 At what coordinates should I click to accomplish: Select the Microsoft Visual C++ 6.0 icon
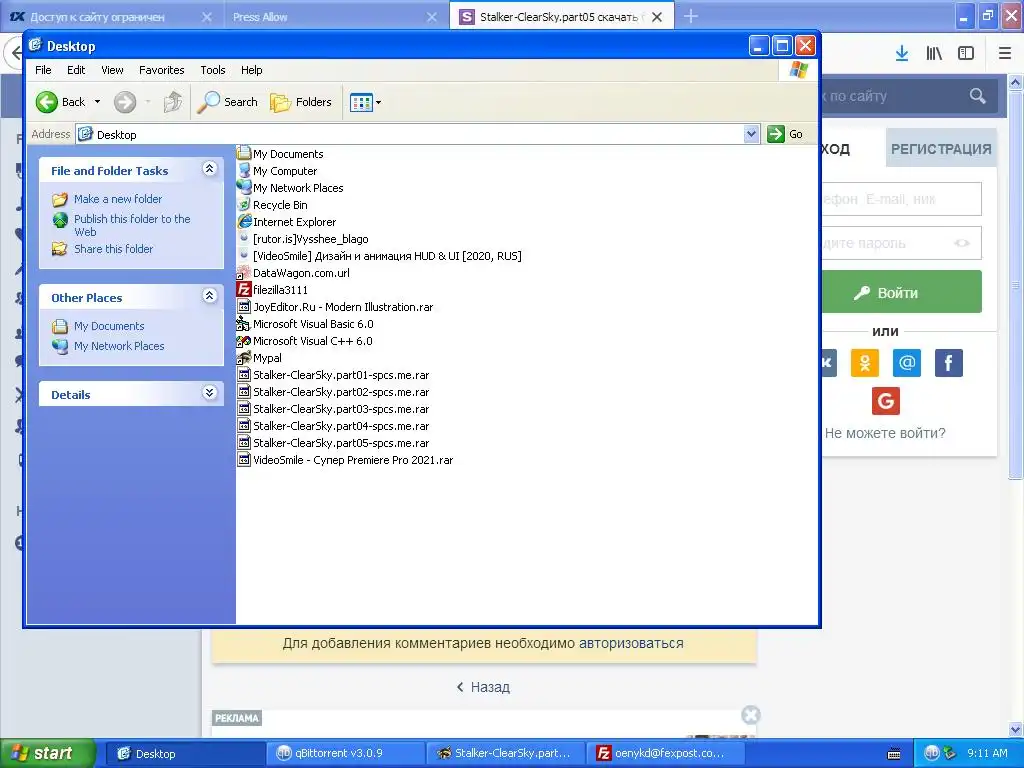pos(244,340)
